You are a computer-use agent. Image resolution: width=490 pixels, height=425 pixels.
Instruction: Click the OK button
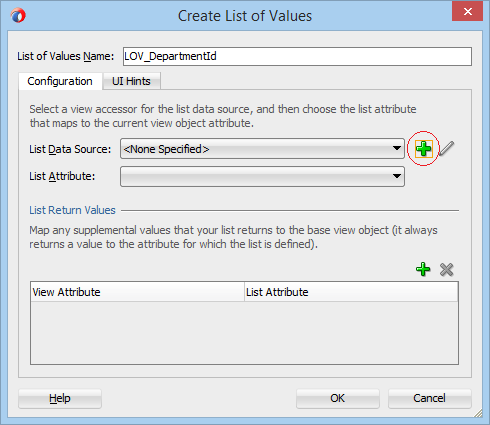pyautogui.click(x=338, y=398)
